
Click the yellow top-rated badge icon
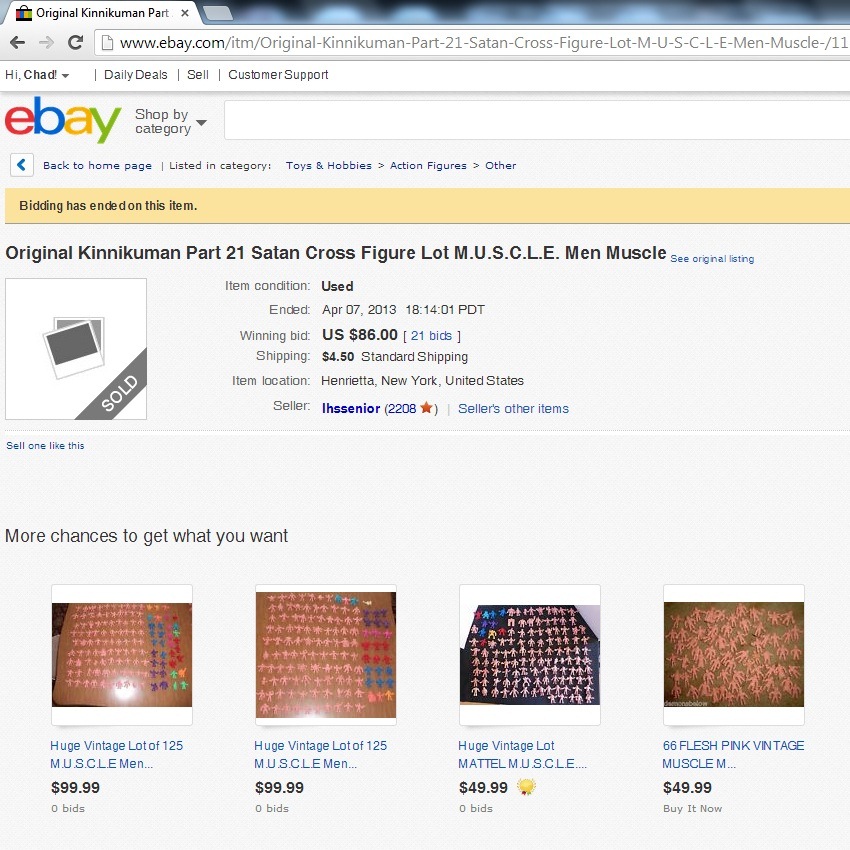(526, 787)
